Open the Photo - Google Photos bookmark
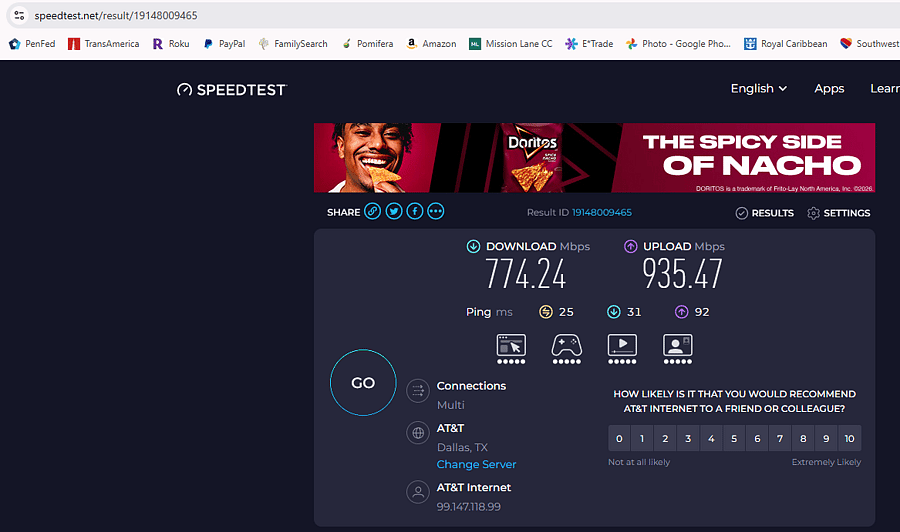 (678, 44)
